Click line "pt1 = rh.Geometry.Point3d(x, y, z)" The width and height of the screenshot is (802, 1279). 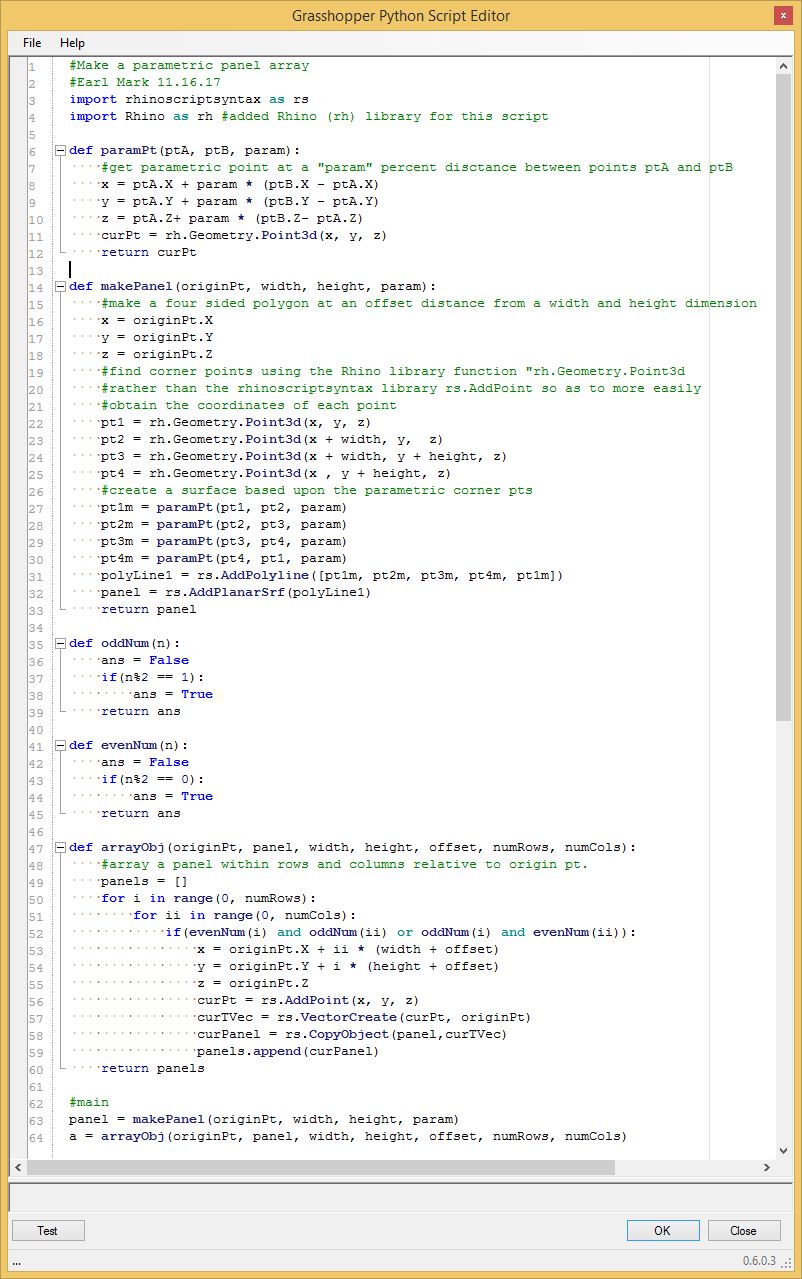[x=237, y=422]
